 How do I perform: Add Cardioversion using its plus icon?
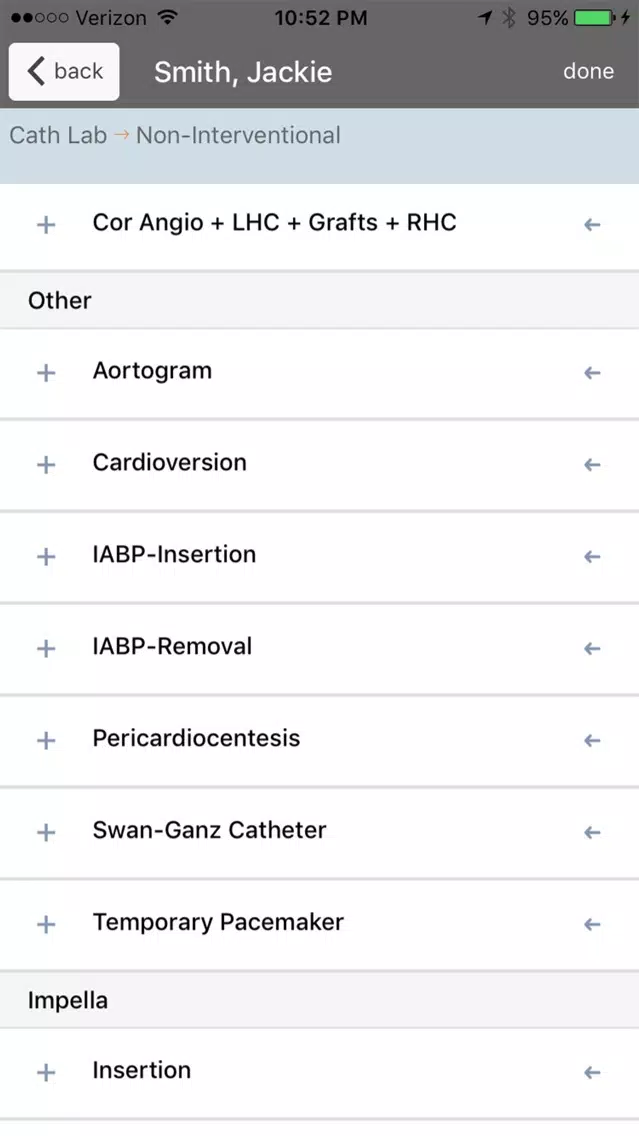46,464
